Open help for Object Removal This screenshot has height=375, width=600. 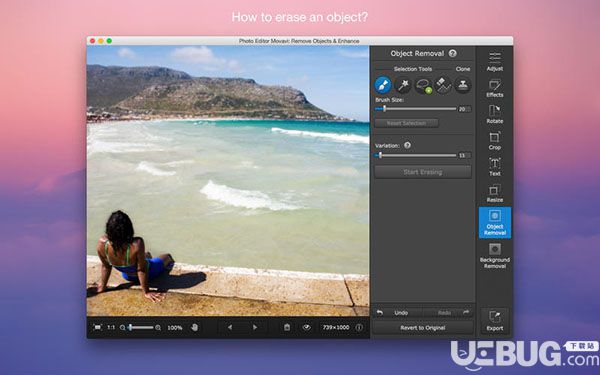click(x=453, y=53)
